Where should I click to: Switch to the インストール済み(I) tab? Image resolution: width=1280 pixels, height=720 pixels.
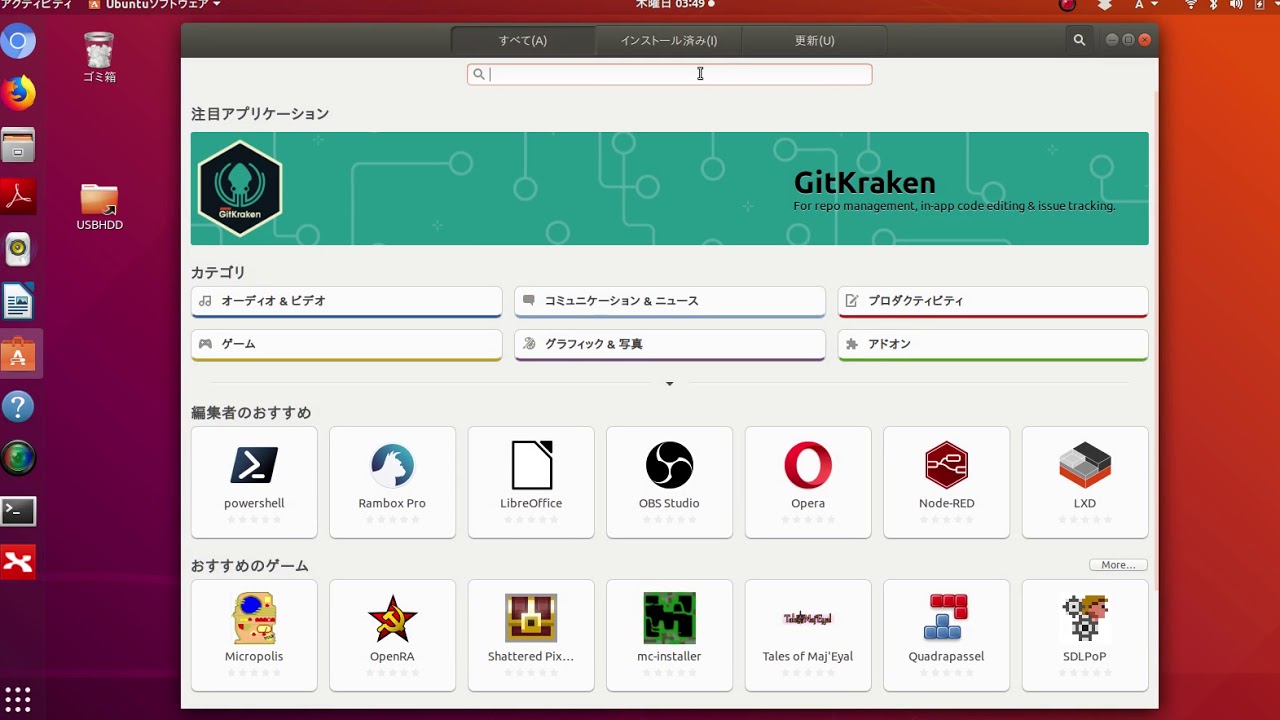tap(669, 40)
